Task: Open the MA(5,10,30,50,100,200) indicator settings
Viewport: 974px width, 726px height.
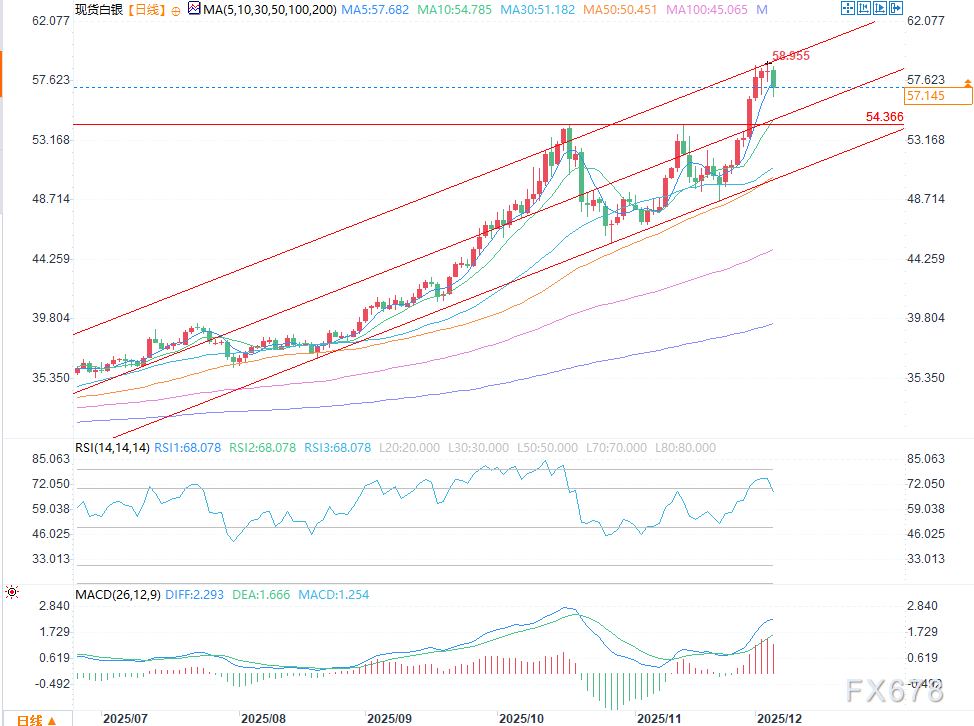Action: pos(270,10)
